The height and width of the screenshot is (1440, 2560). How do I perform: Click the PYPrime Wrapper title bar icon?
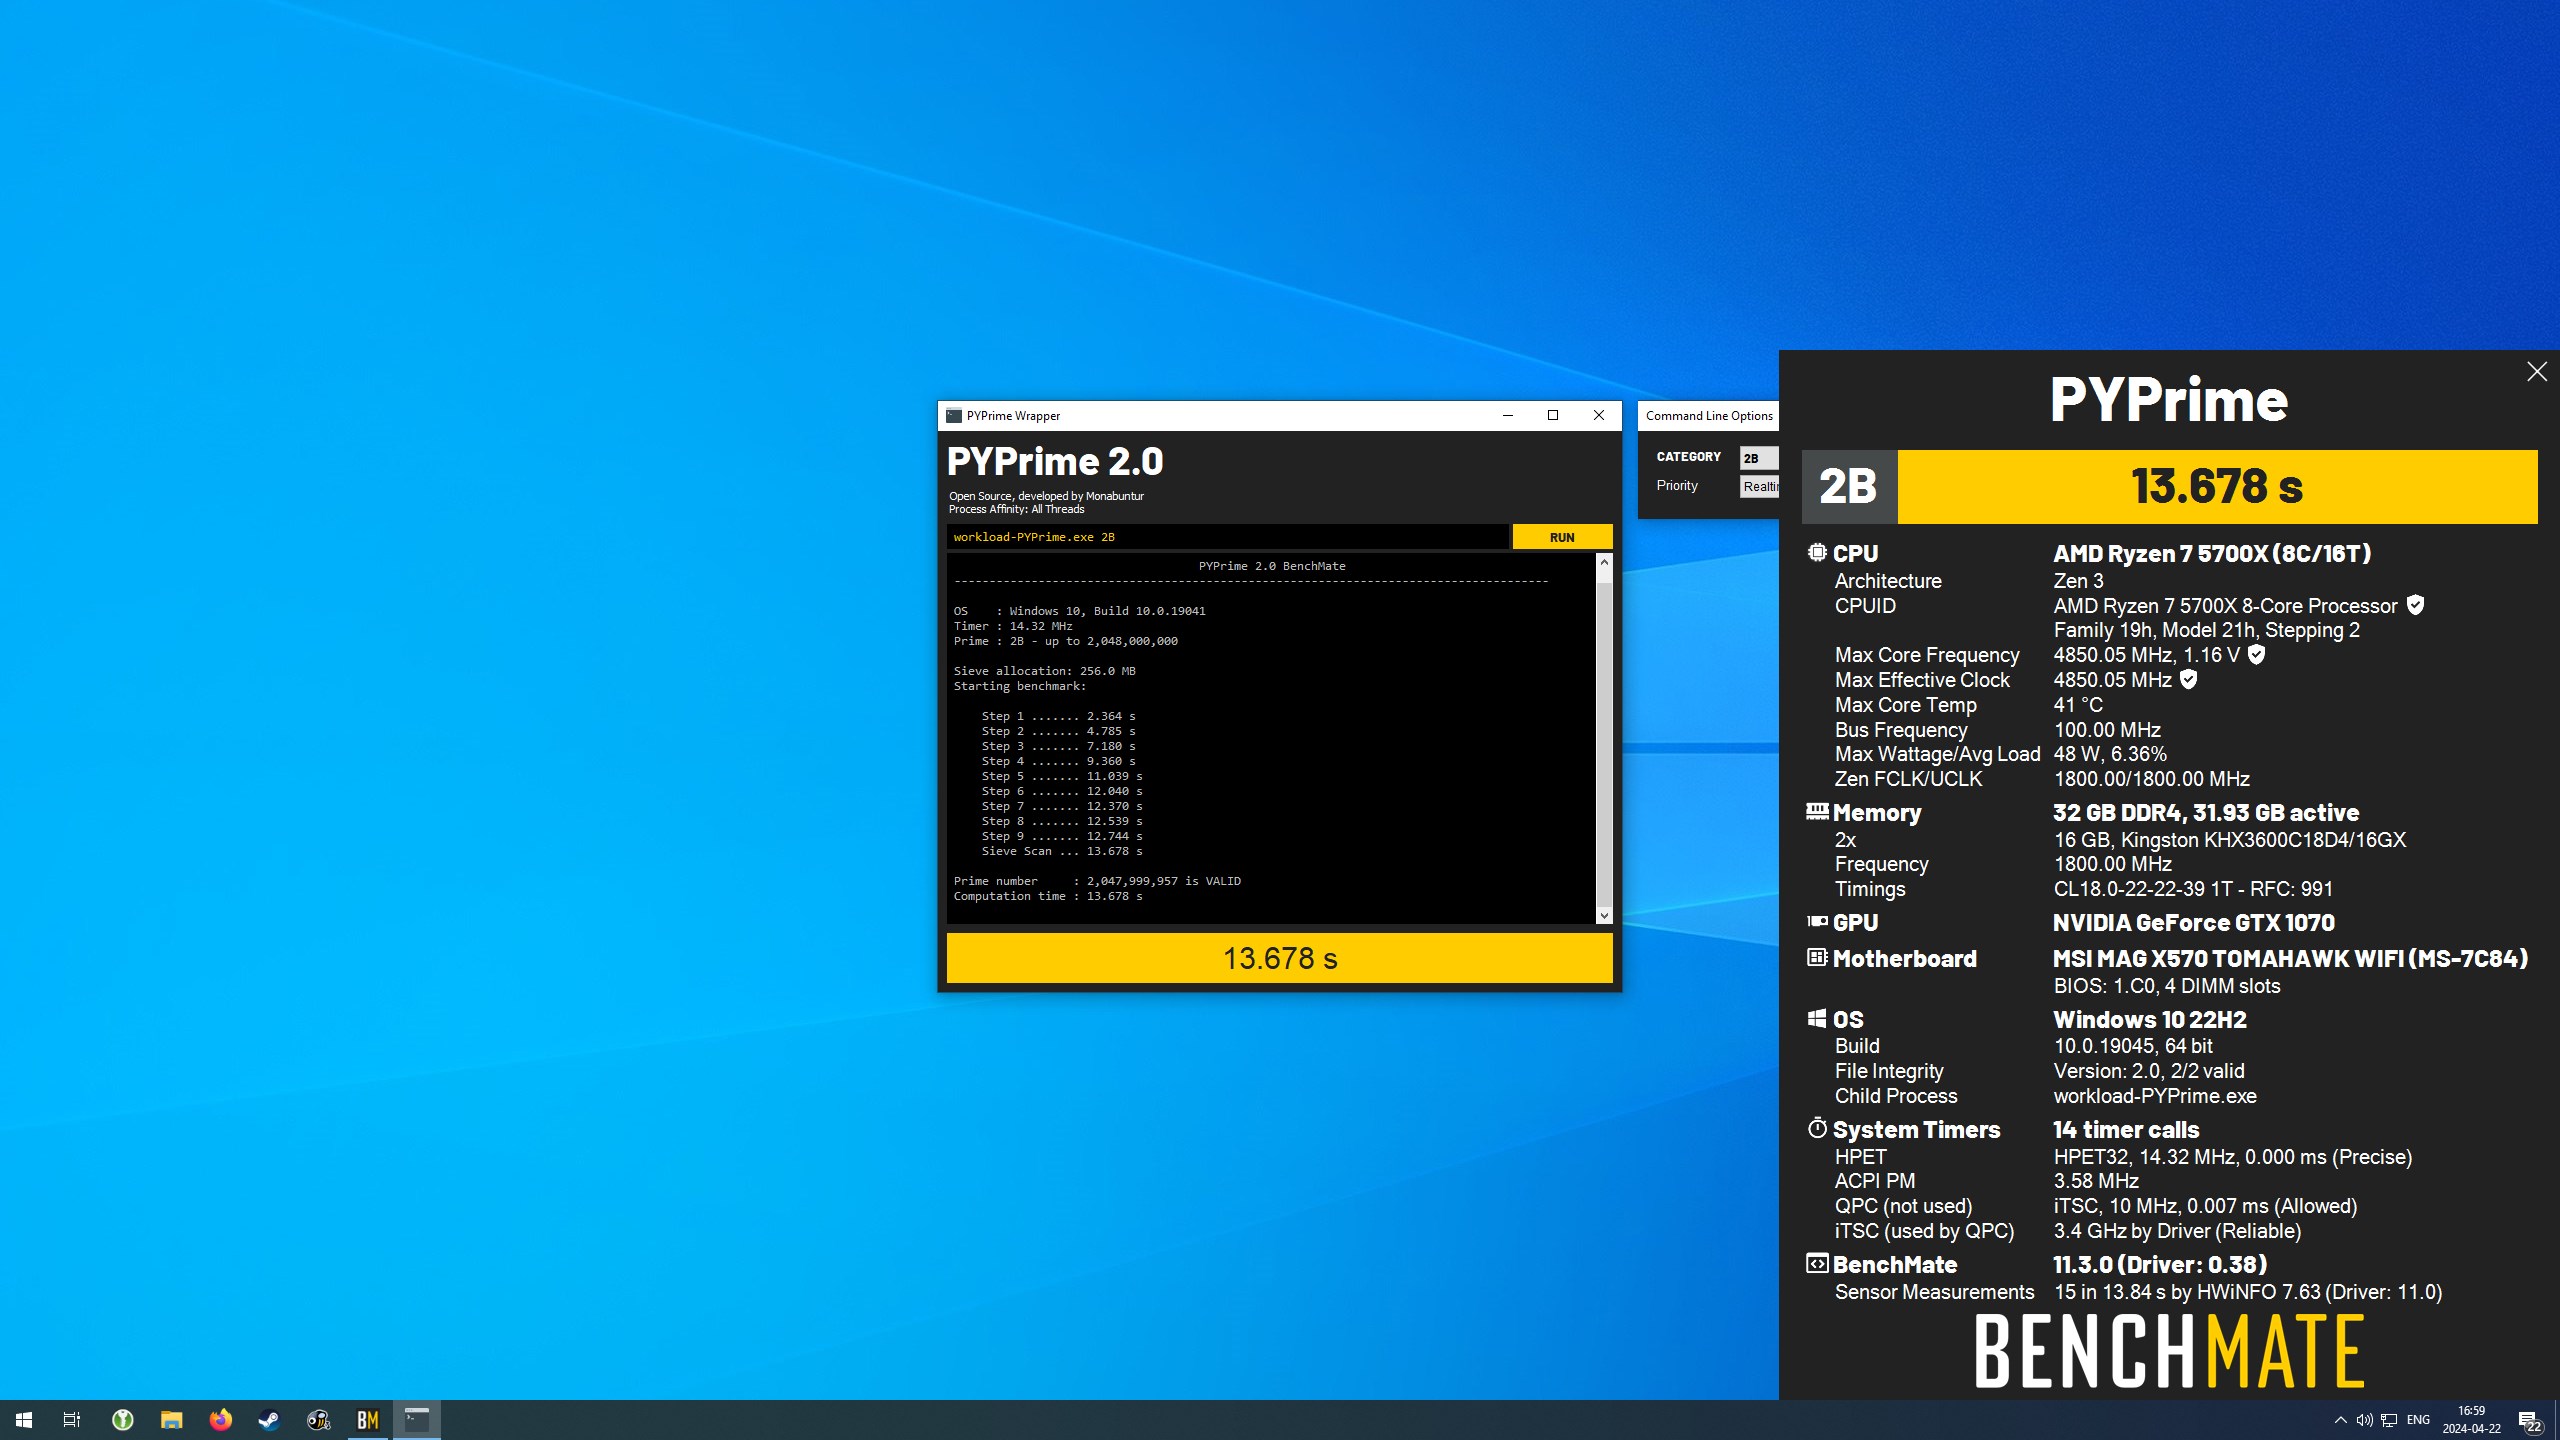pyautogui.click(x=954, y=416)
